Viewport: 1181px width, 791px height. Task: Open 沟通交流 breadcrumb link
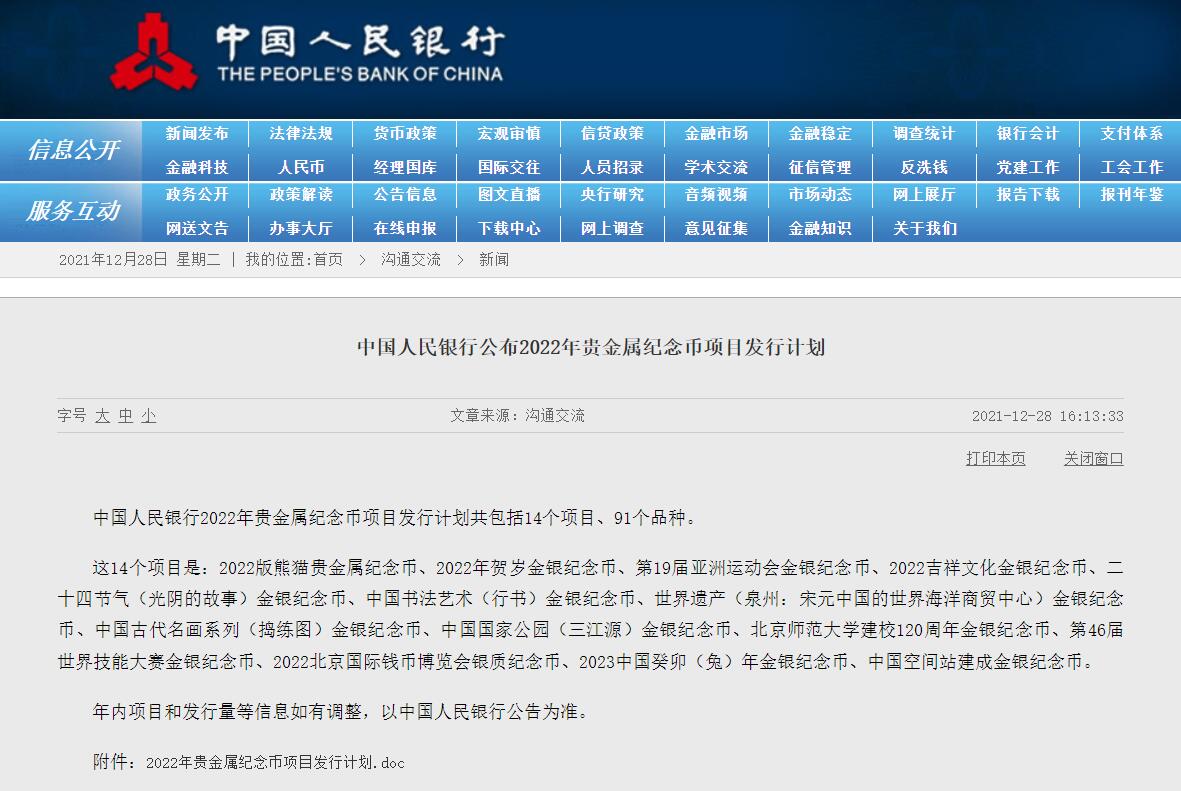pyautogui.click(x=410, y=260)
